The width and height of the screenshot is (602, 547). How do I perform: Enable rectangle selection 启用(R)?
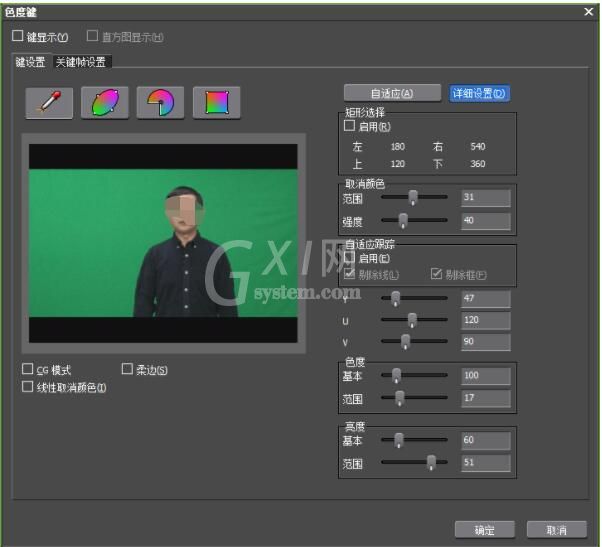(x=349, y=126)
